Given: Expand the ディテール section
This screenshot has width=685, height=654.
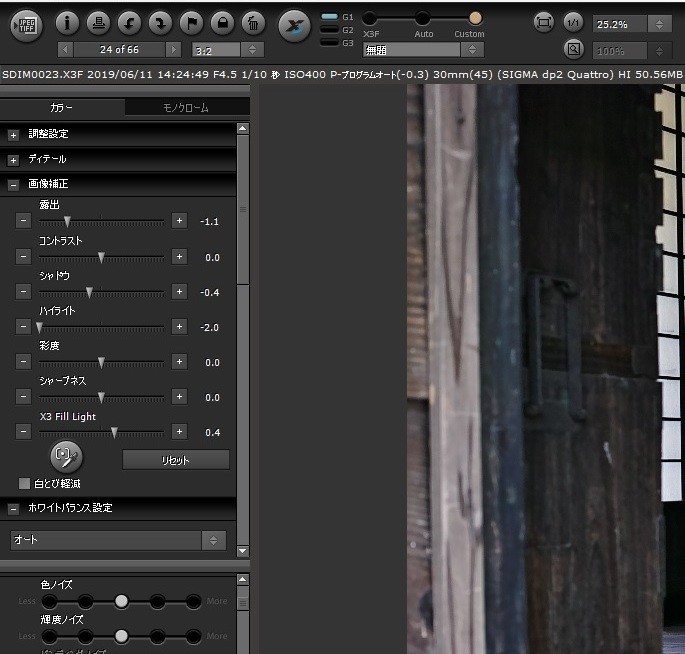Looking at the screenshot, I should (x=13, y=160).
